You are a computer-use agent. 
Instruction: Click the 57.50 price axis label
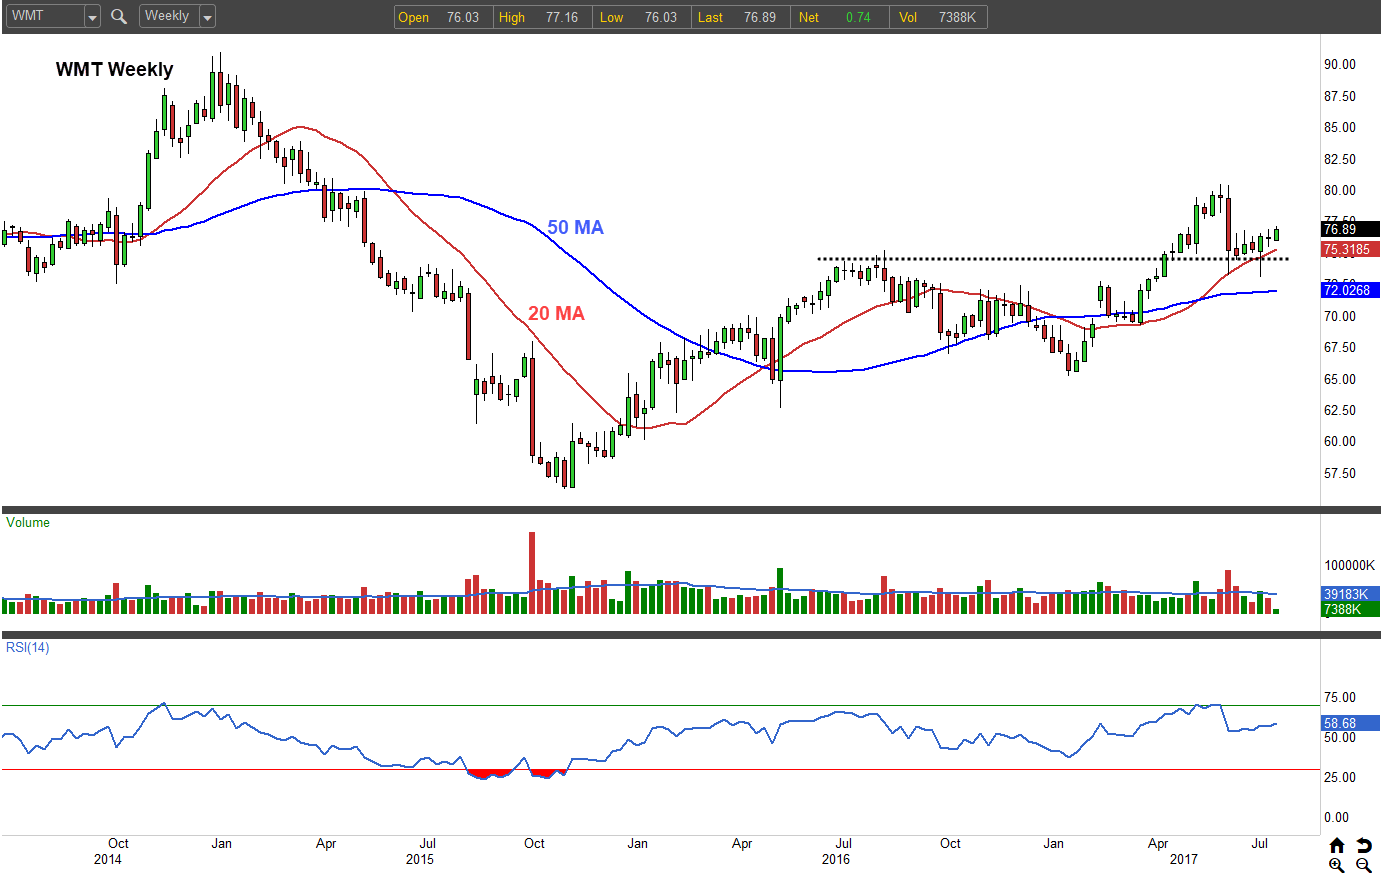point(1340,473)
